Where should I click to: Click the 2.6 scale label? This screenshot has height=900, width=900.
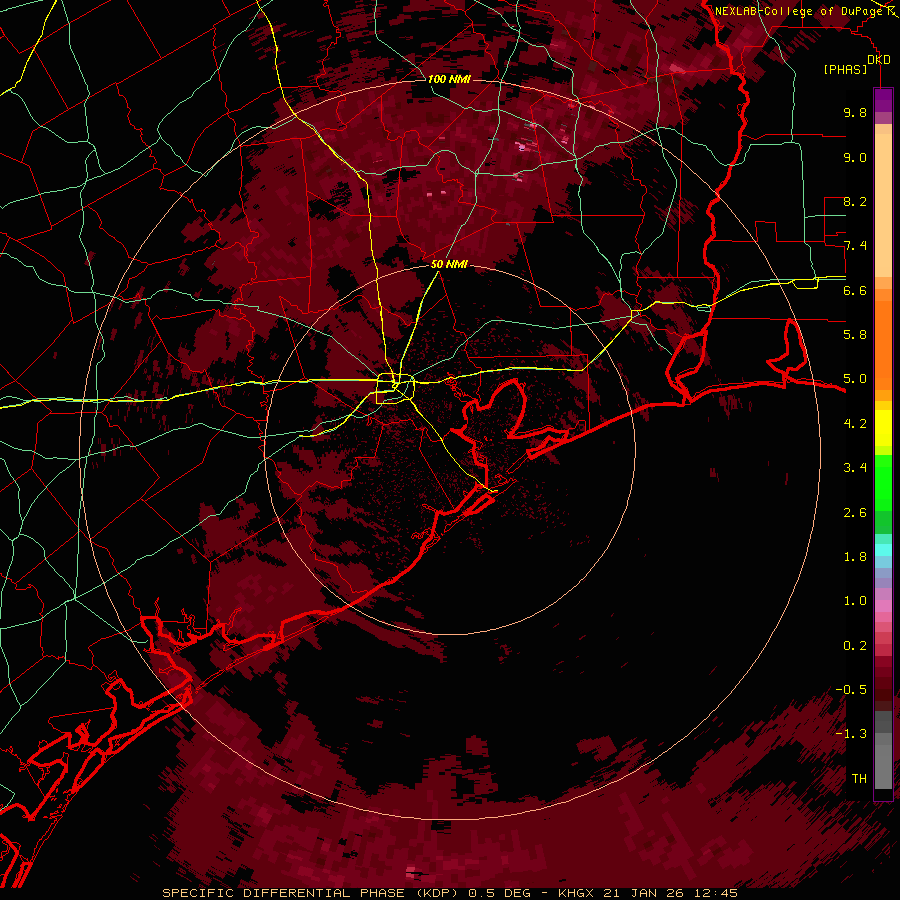click(x=855, y=512)
